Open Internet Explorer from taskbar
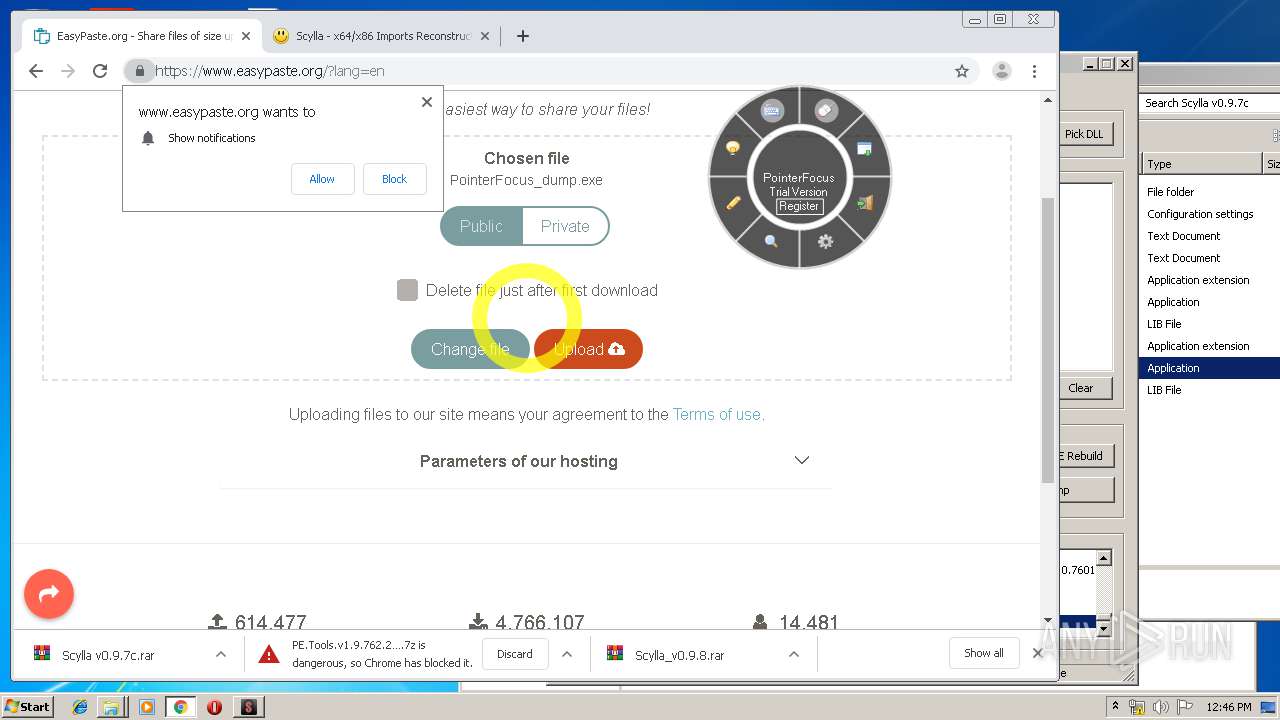Viewport: 1280px width, 720px height. click(x=80, y=707)
